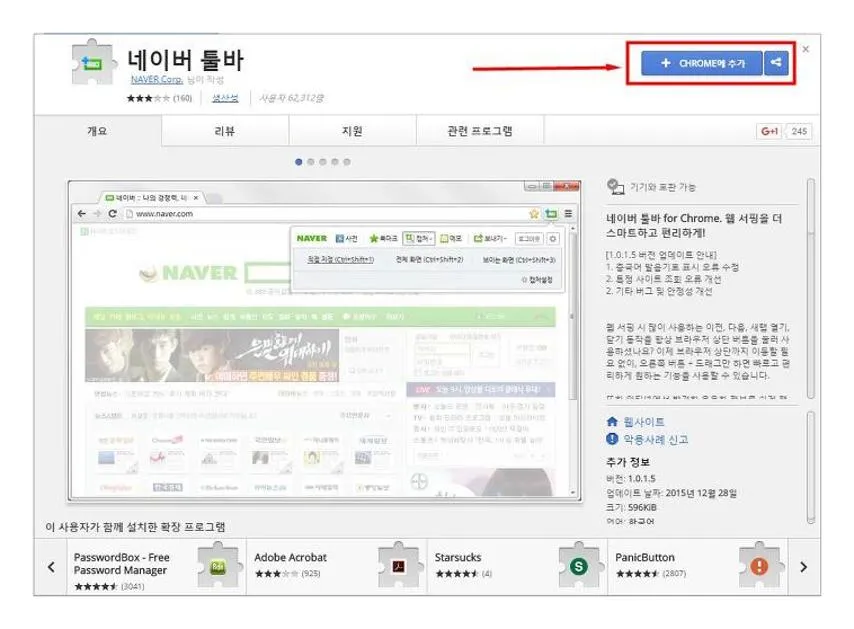Viewport: 854px width, 629px height.
Task: Click the description panel scrollbar
Action: point(810,289)
